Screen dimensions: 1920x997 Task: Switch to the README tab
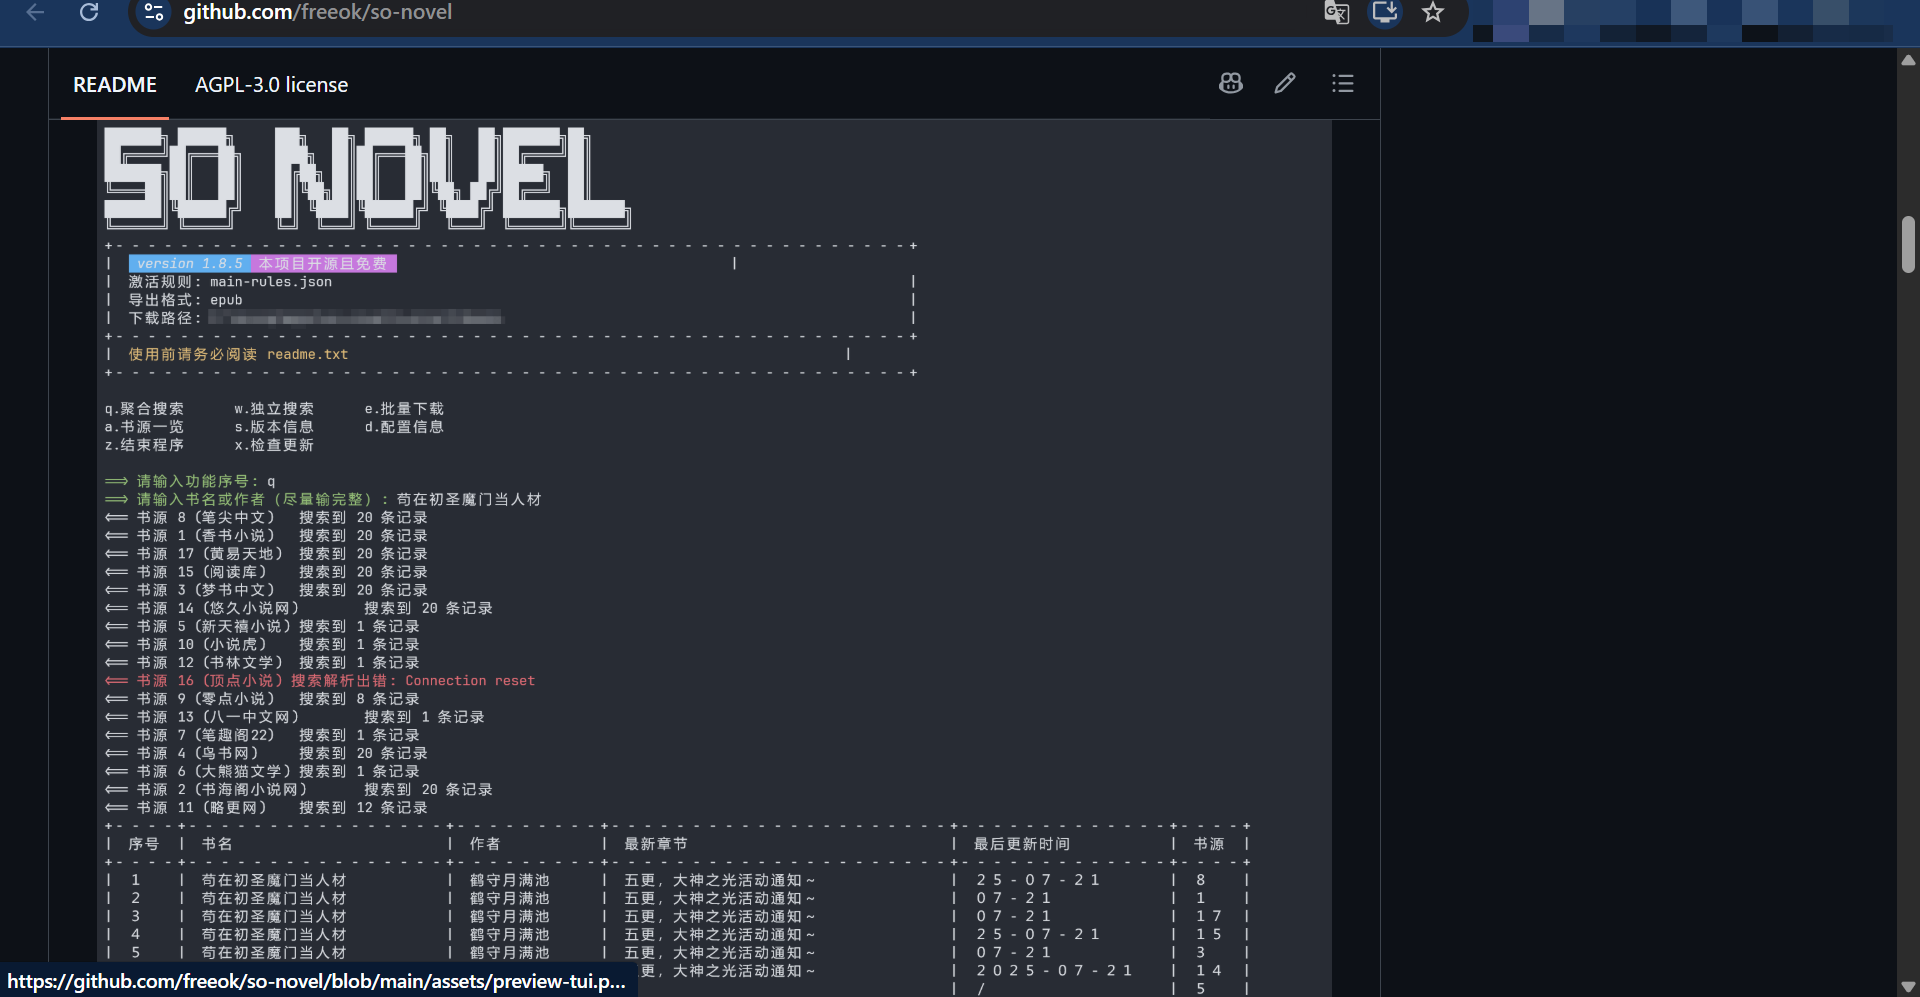[115, 85]
